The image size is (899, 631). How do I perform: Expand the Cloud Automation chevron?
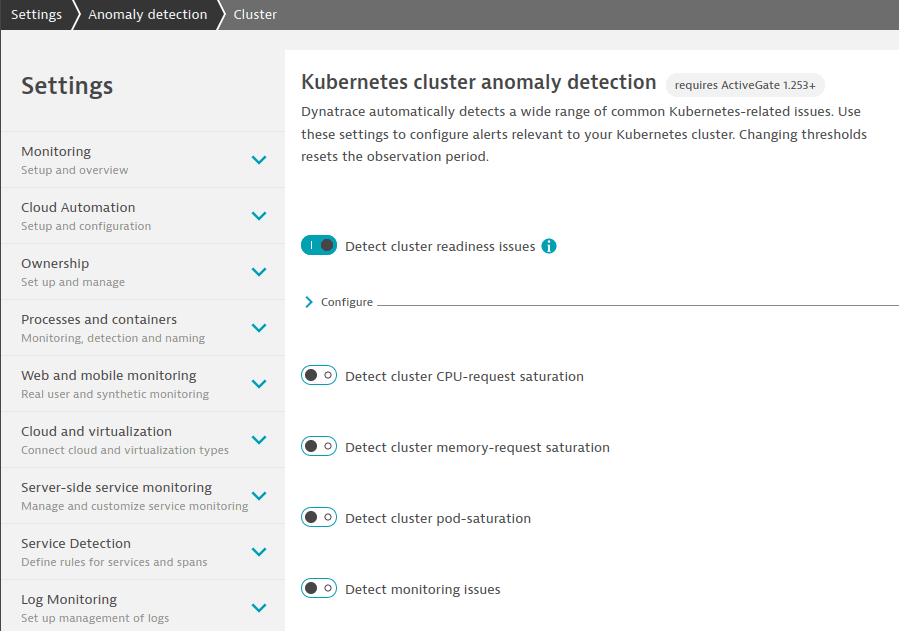[259, 216]
